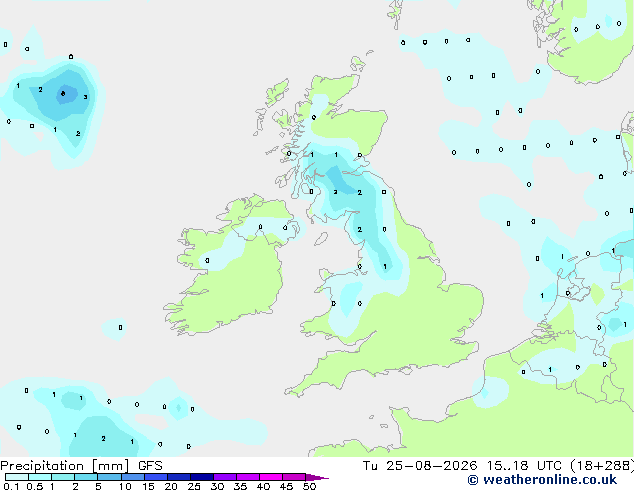Select the 20–25 mm legend swatch
This screenshot has width=634, height=490.
179,477
